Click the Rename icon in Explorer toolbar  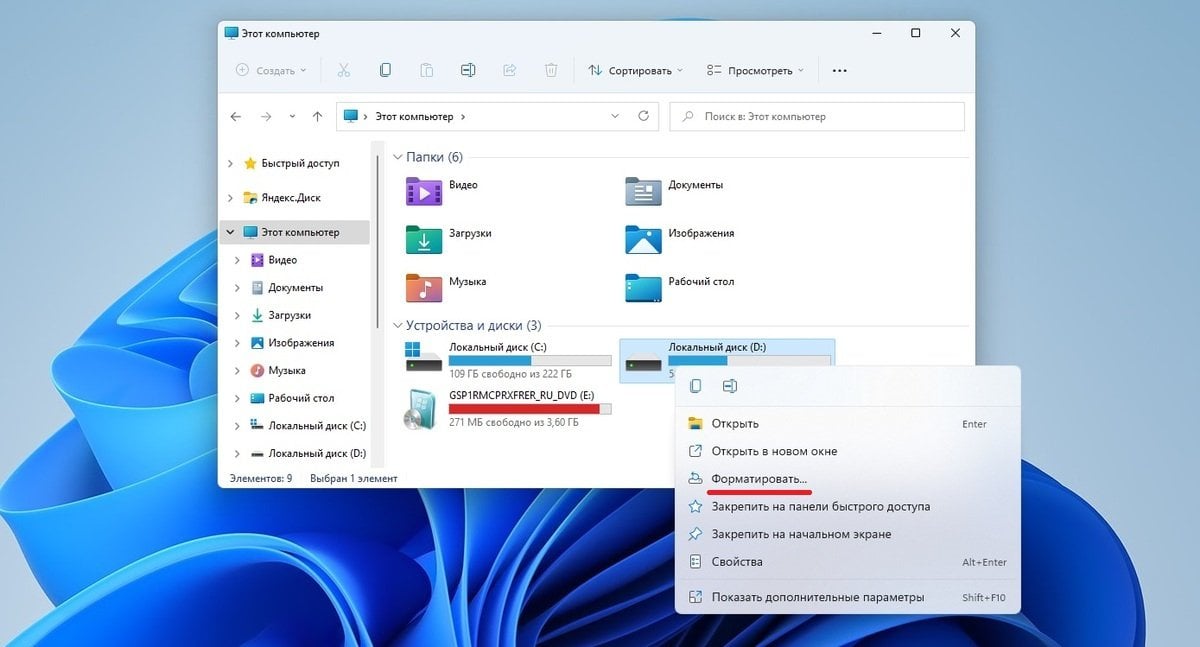click(x=468, y=71)
